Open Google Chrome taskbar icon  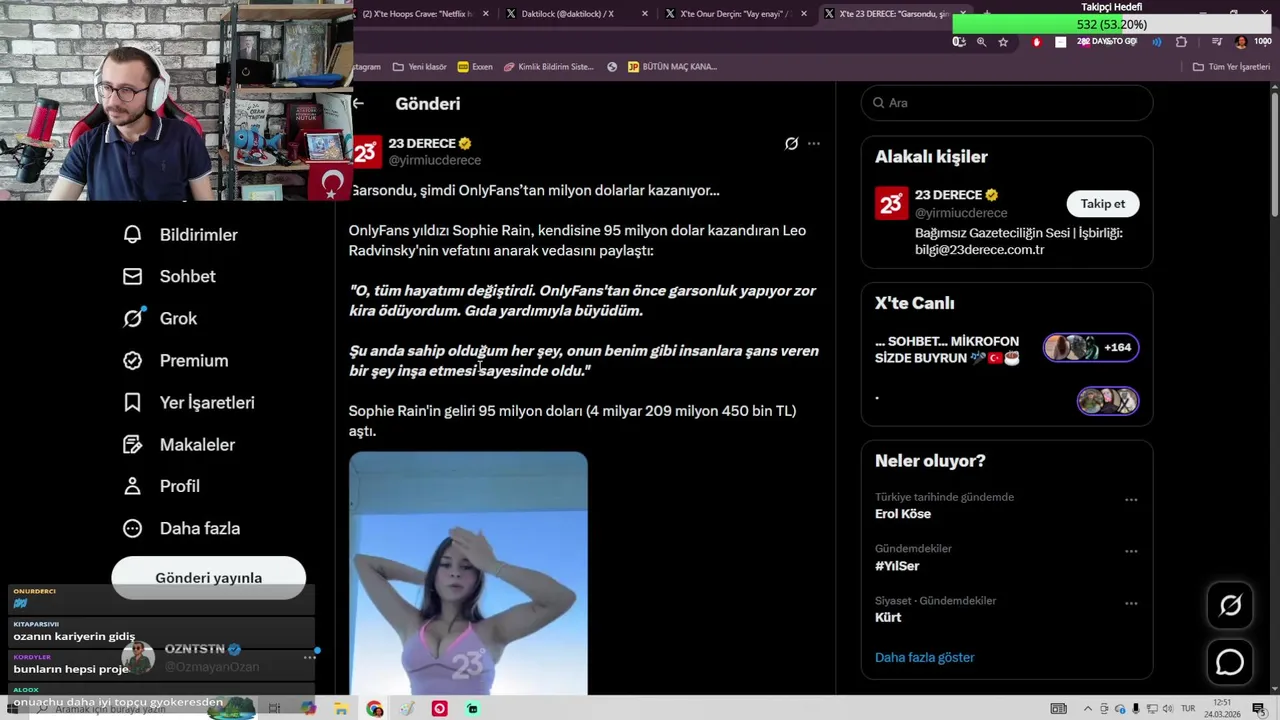(375, 708)
